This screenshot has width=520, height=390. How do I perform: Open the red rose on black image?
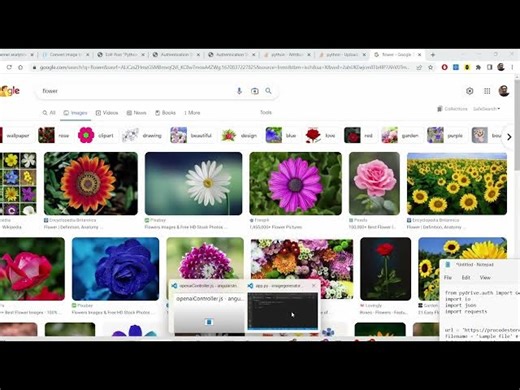coord(385,269)
